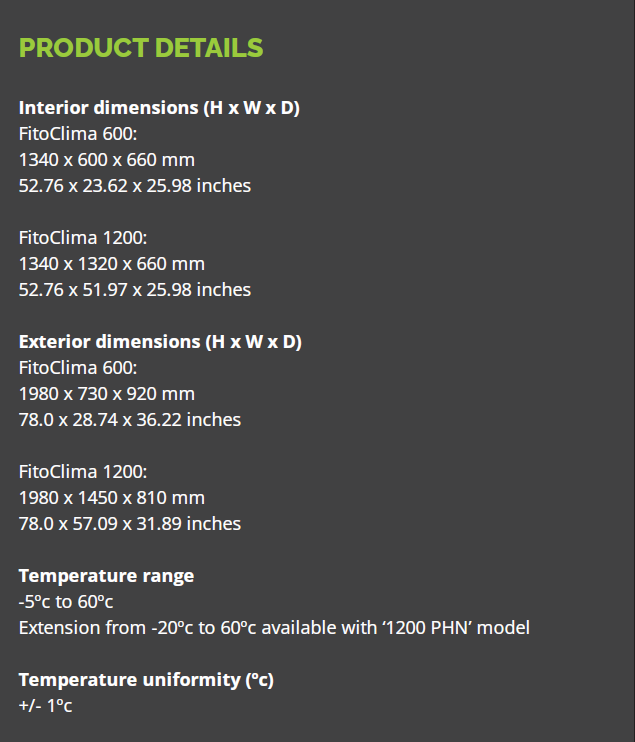635x742 pixels.
Task: Click the Temperature uniformity (ºc) heading
Action: [x=146, y=680]
